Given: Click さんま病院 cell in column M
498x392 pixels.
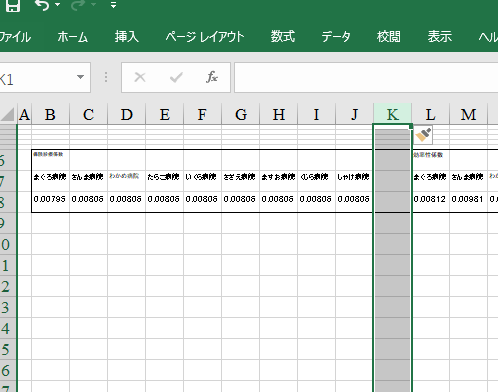Looking at the screenshot, I should coord(468,181).
